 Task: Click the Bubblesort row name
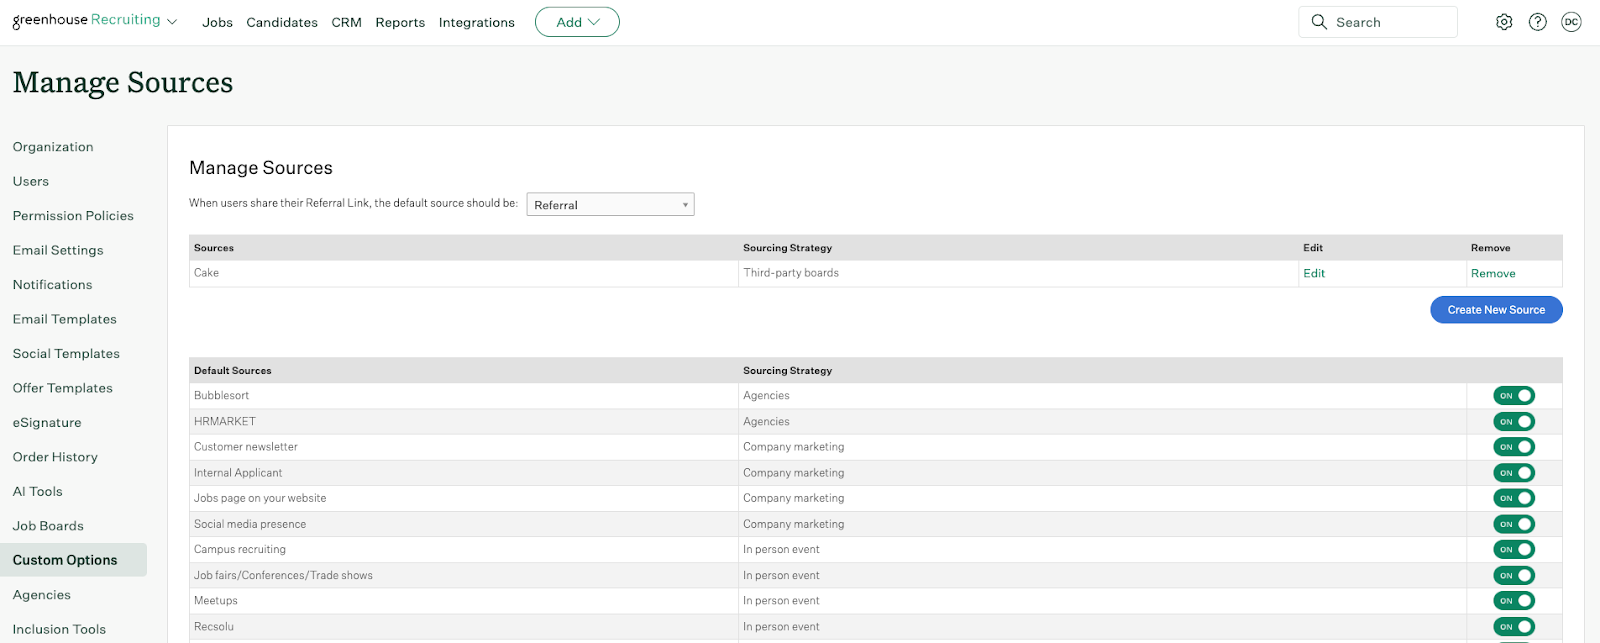221,396
